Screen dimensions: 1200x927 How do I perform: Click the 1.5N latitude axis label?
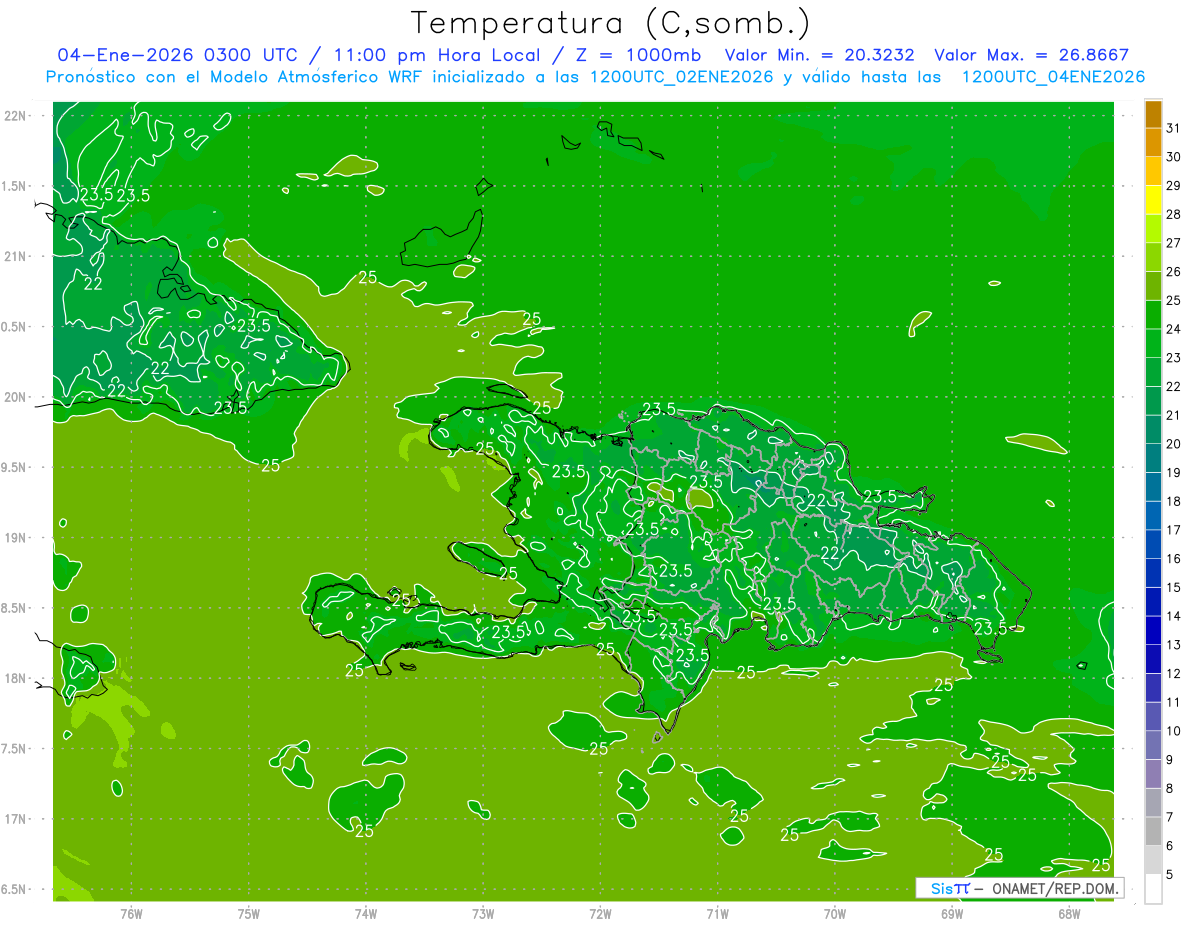[15, 186]
